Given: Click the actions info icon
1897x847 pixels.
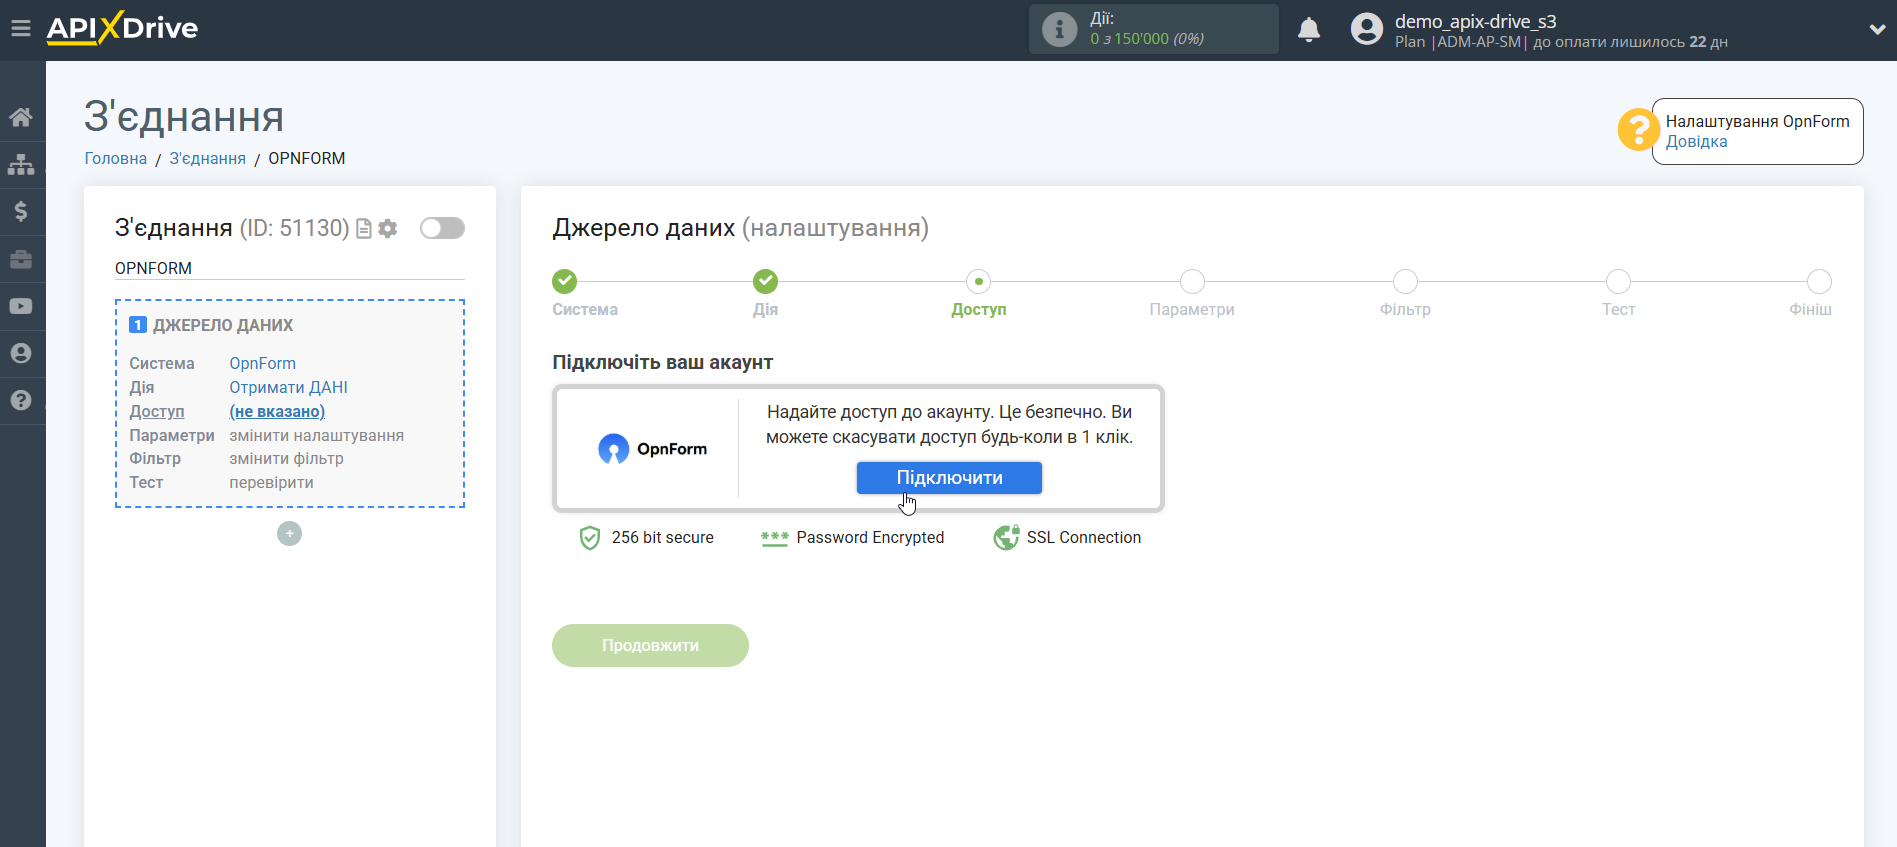Looking at the screenshot, I should click(x=1059, y=29).
